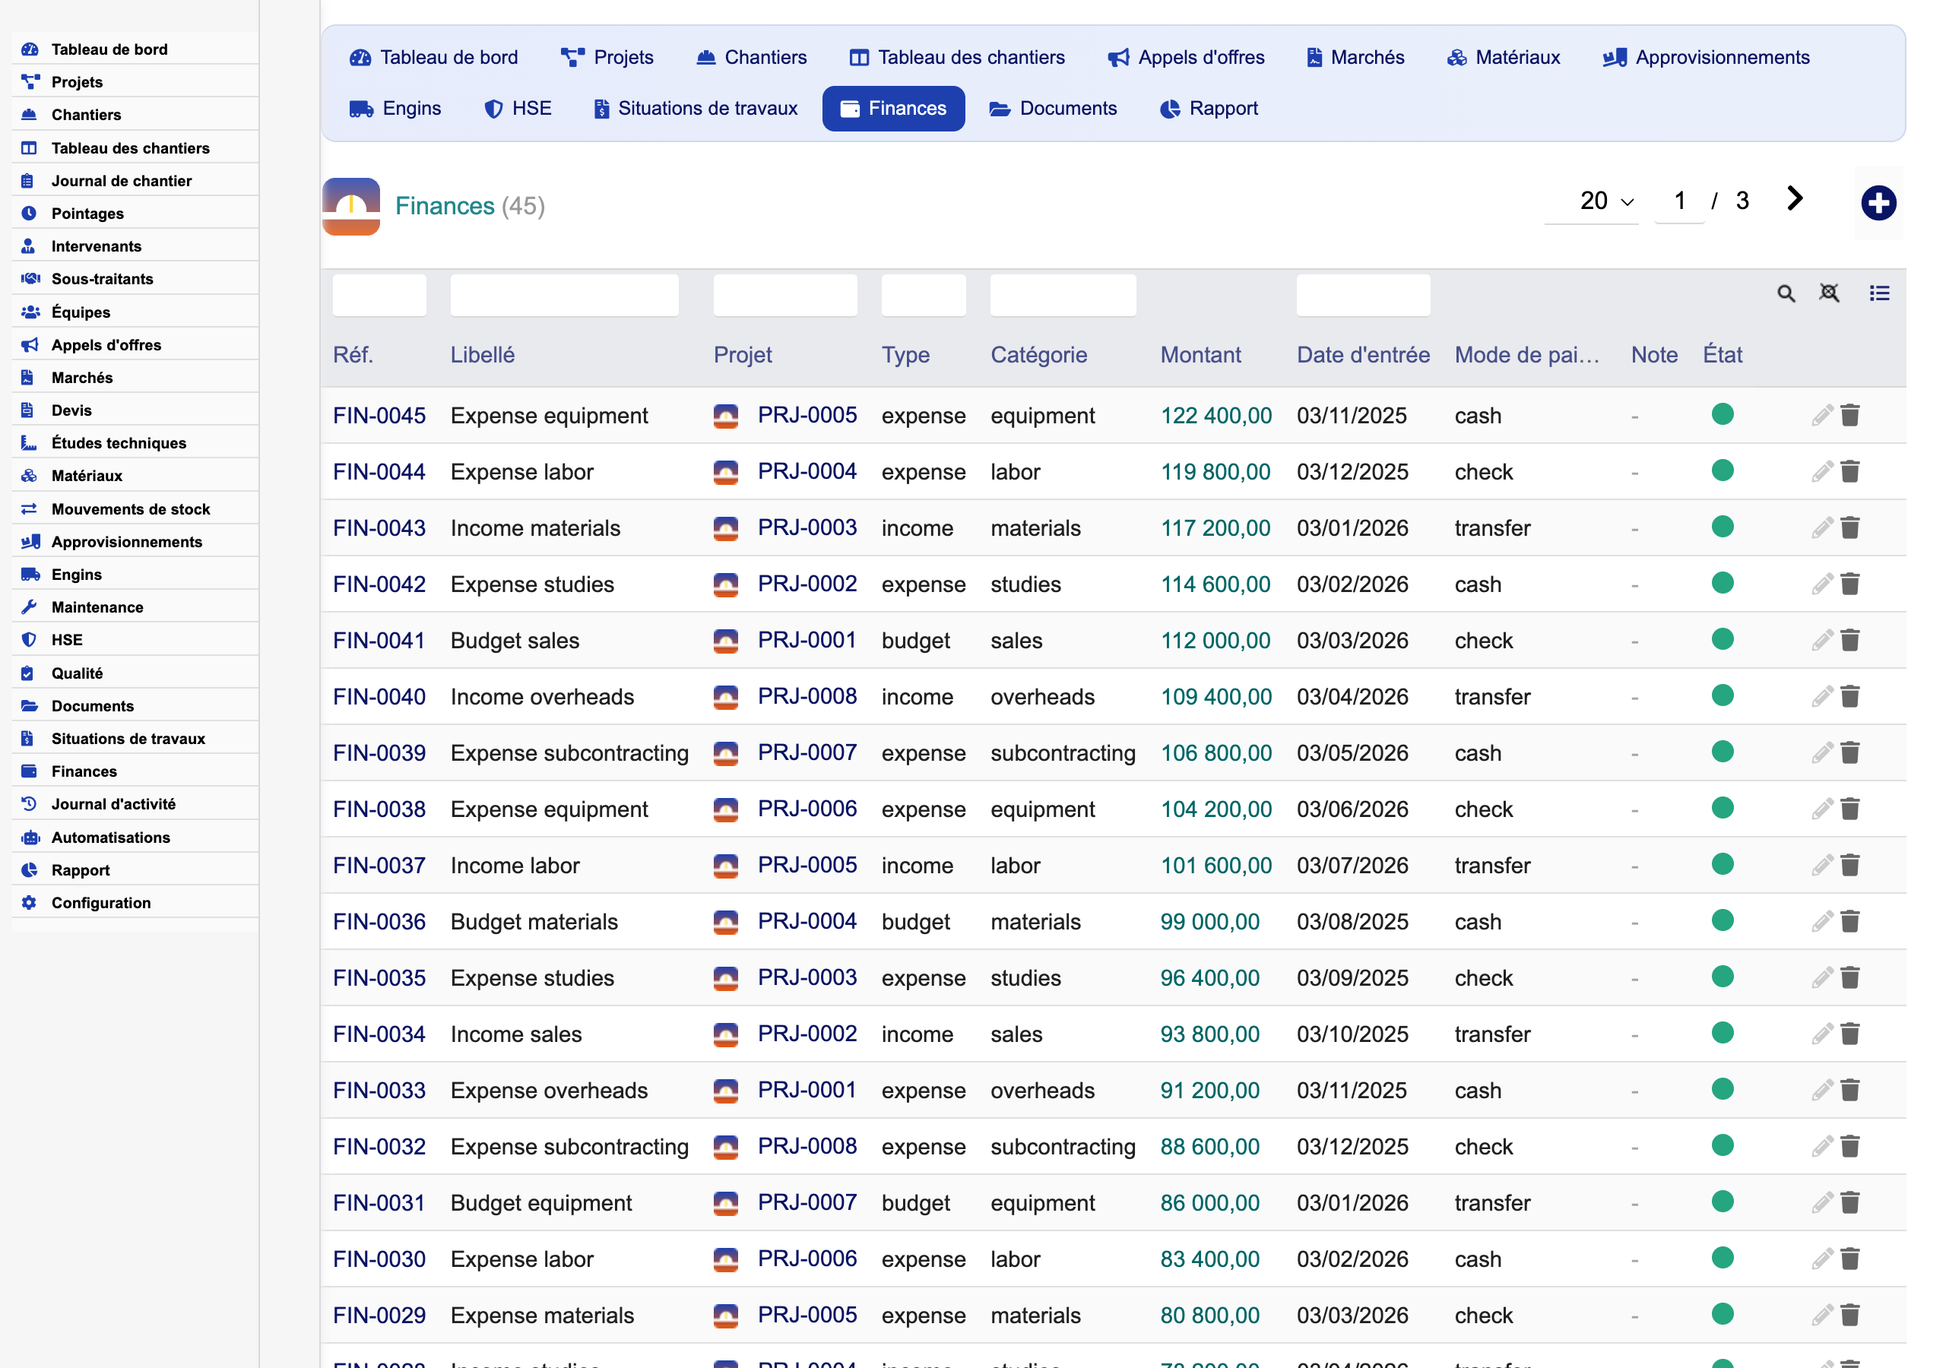Open the Documents tab

click(x=1053, y=108)
